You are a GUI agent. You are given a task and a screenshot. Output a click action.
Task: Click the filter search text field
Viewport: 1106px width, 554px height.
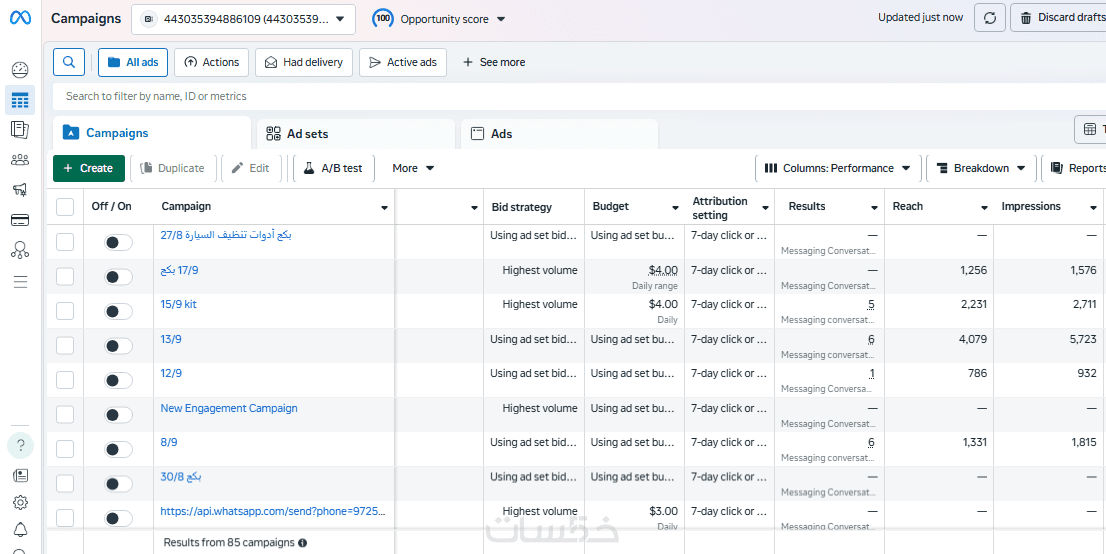point(400,96)
